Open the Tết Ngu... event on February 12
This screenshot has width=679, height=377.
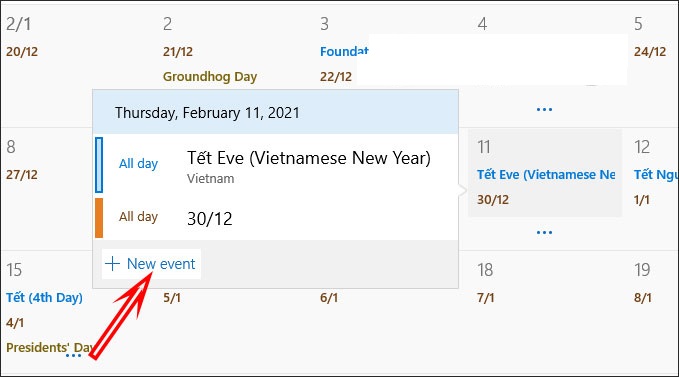coord(656,175)
